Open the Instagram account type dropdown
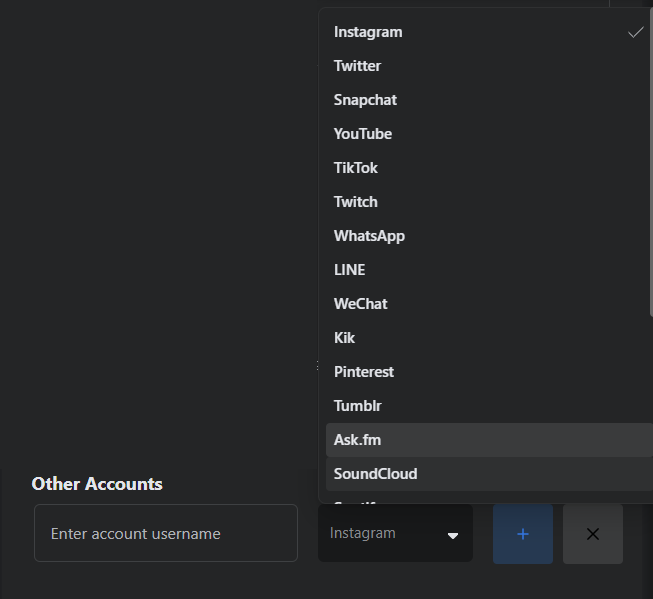Image resolution: width=653 pixels, height=599 pixels. point(395,533)
